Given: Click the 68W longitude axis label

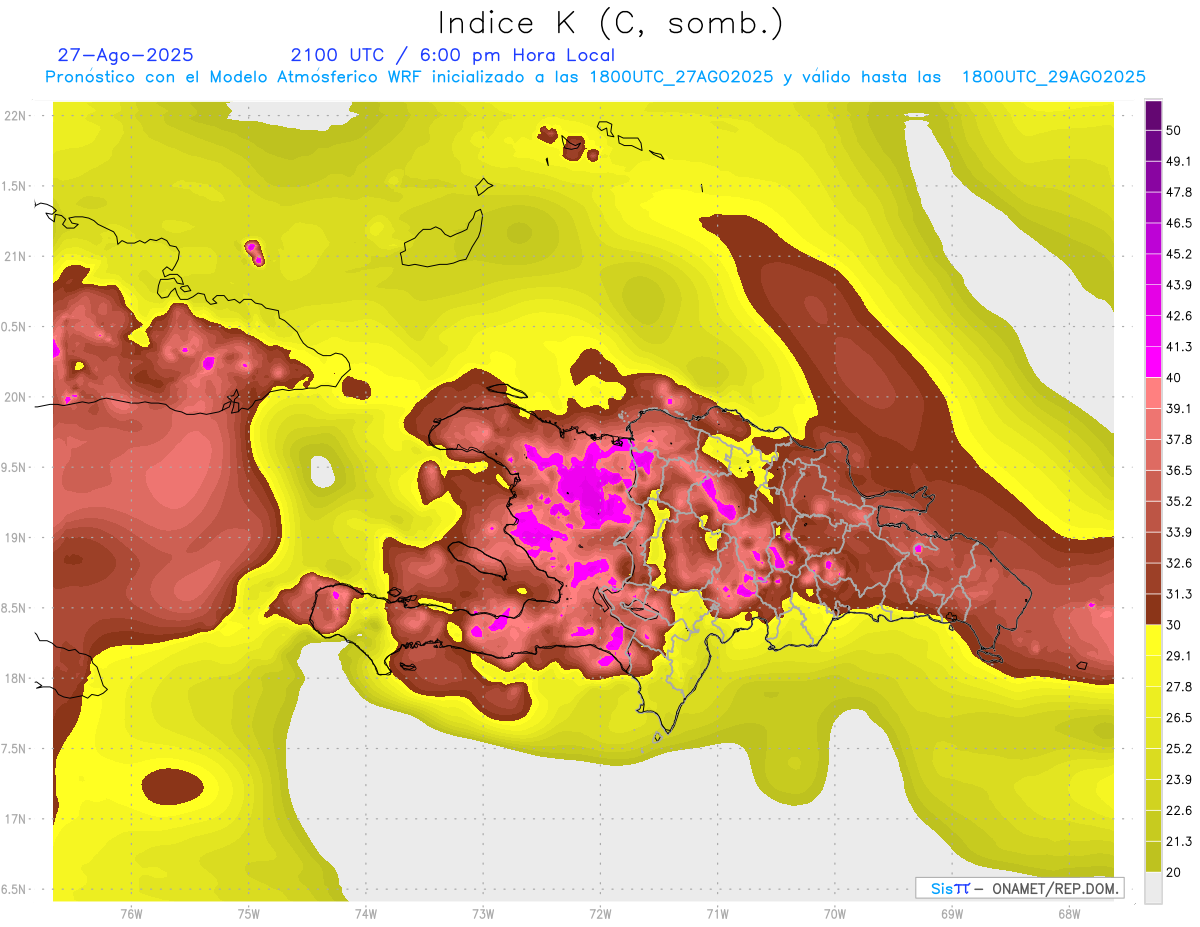Looking at the screenshot, I should (x=1069, y=913).
